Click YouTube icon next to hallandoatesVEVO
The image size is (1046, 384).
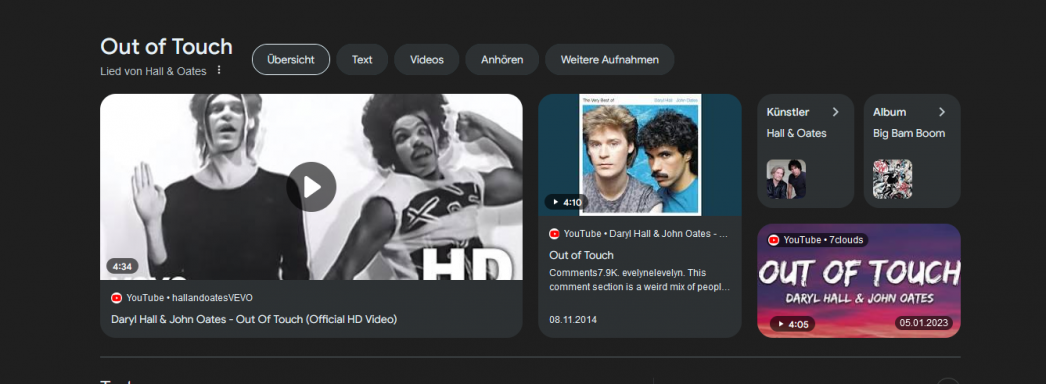pyautogui.click(x=117, y=298)
